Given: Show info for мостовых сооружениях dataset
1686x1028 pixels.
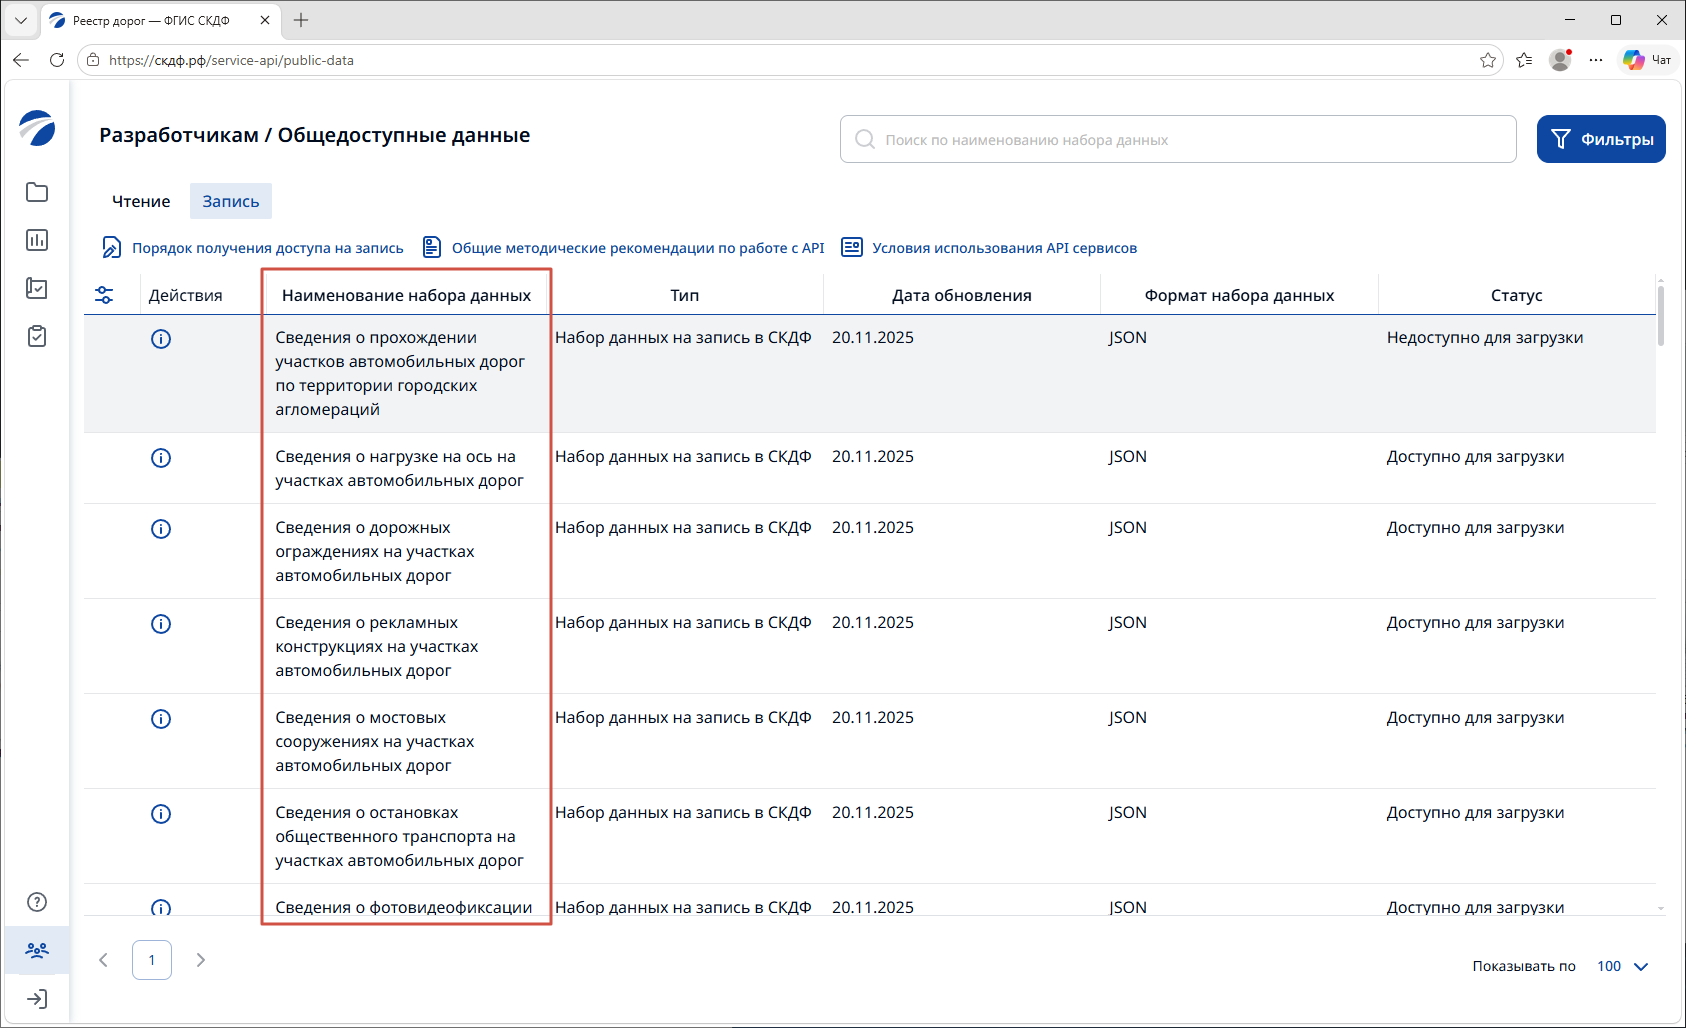Looking at the screenshot, I should (x=161, y=719).
